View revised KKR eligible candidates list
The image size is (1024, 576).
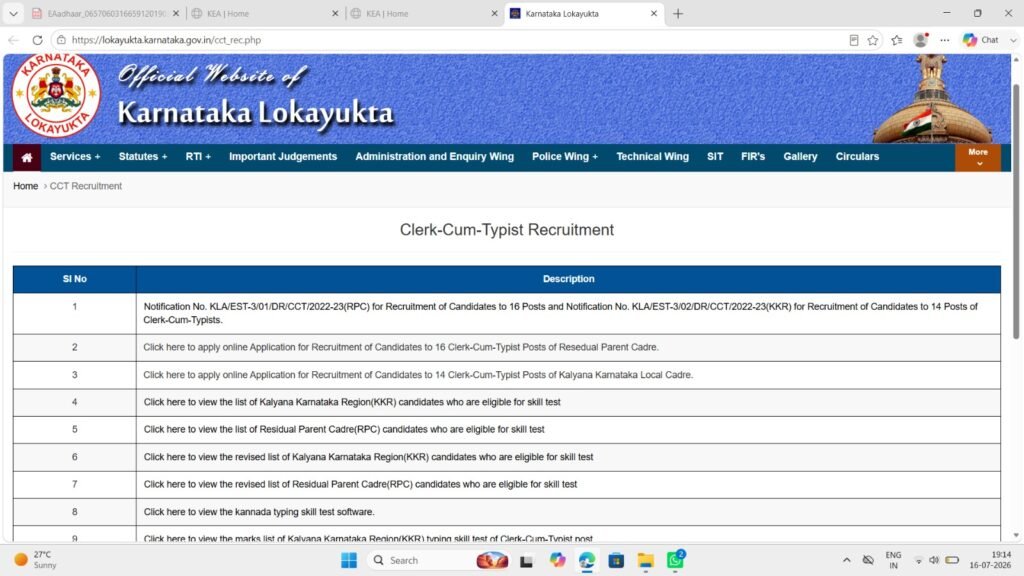point(368,457)
